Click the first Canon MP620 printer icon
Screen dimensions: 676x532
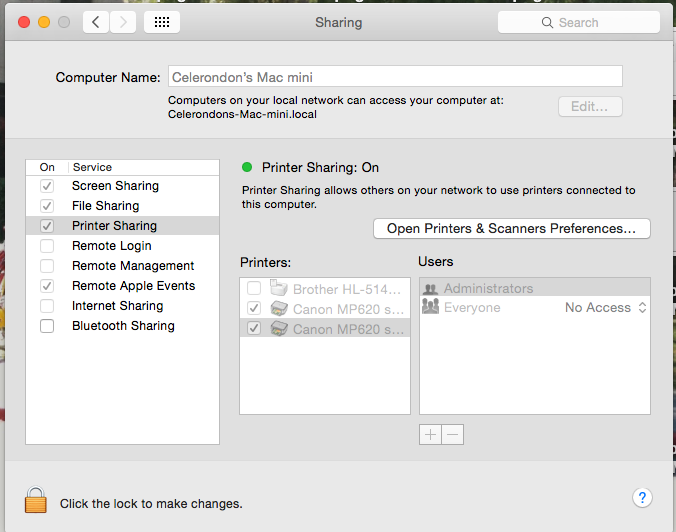pyautogui.click(x=279, y=309)
